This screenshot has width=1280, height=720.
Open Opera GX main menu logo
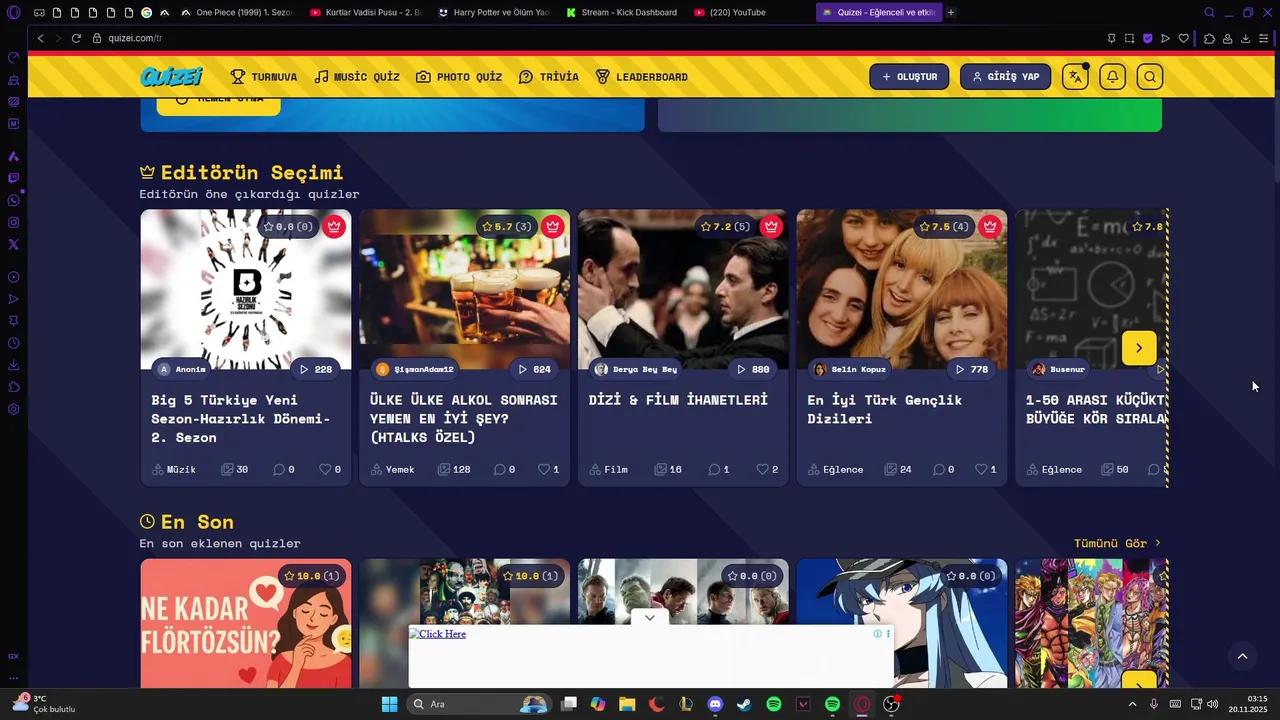[13, 13]
